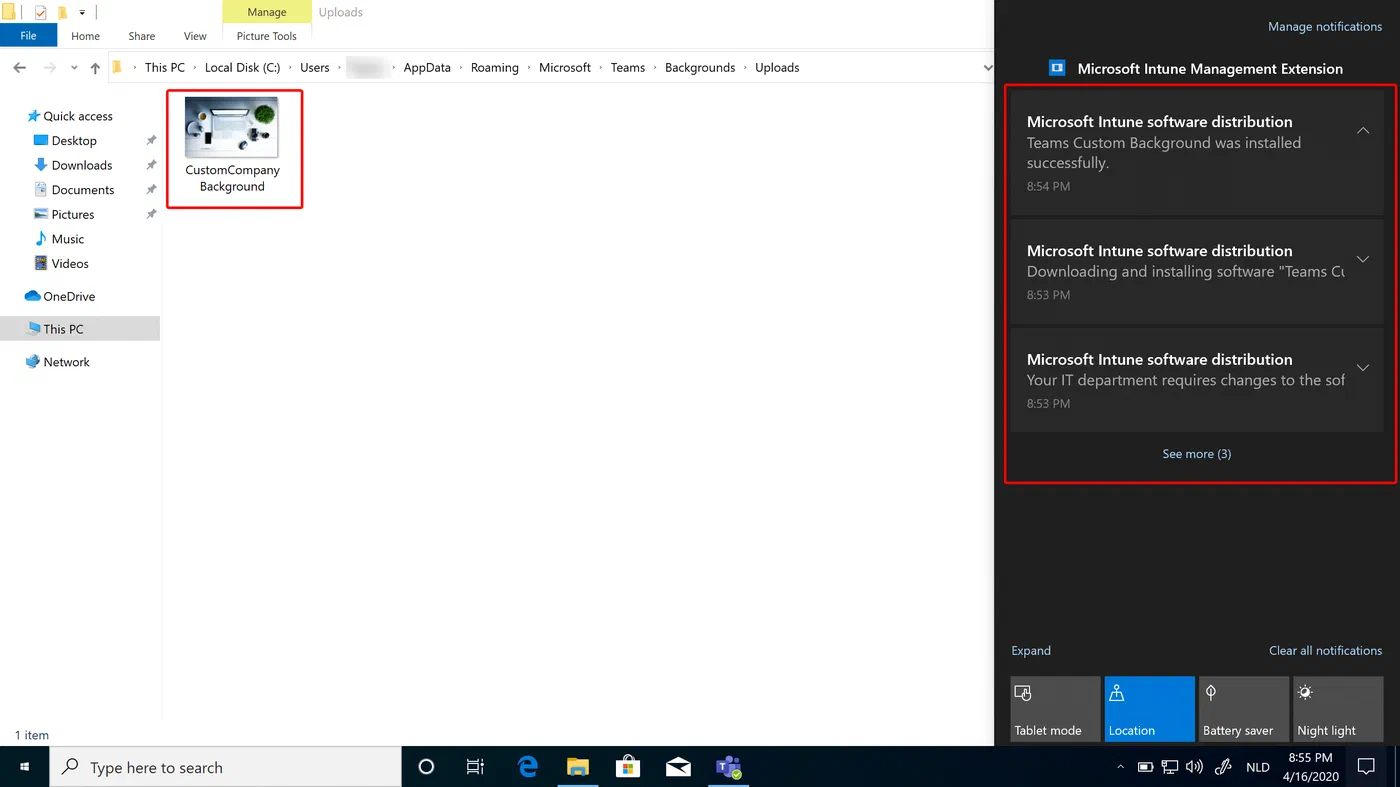Switch to the Share ribbon tab

(142, 36)
